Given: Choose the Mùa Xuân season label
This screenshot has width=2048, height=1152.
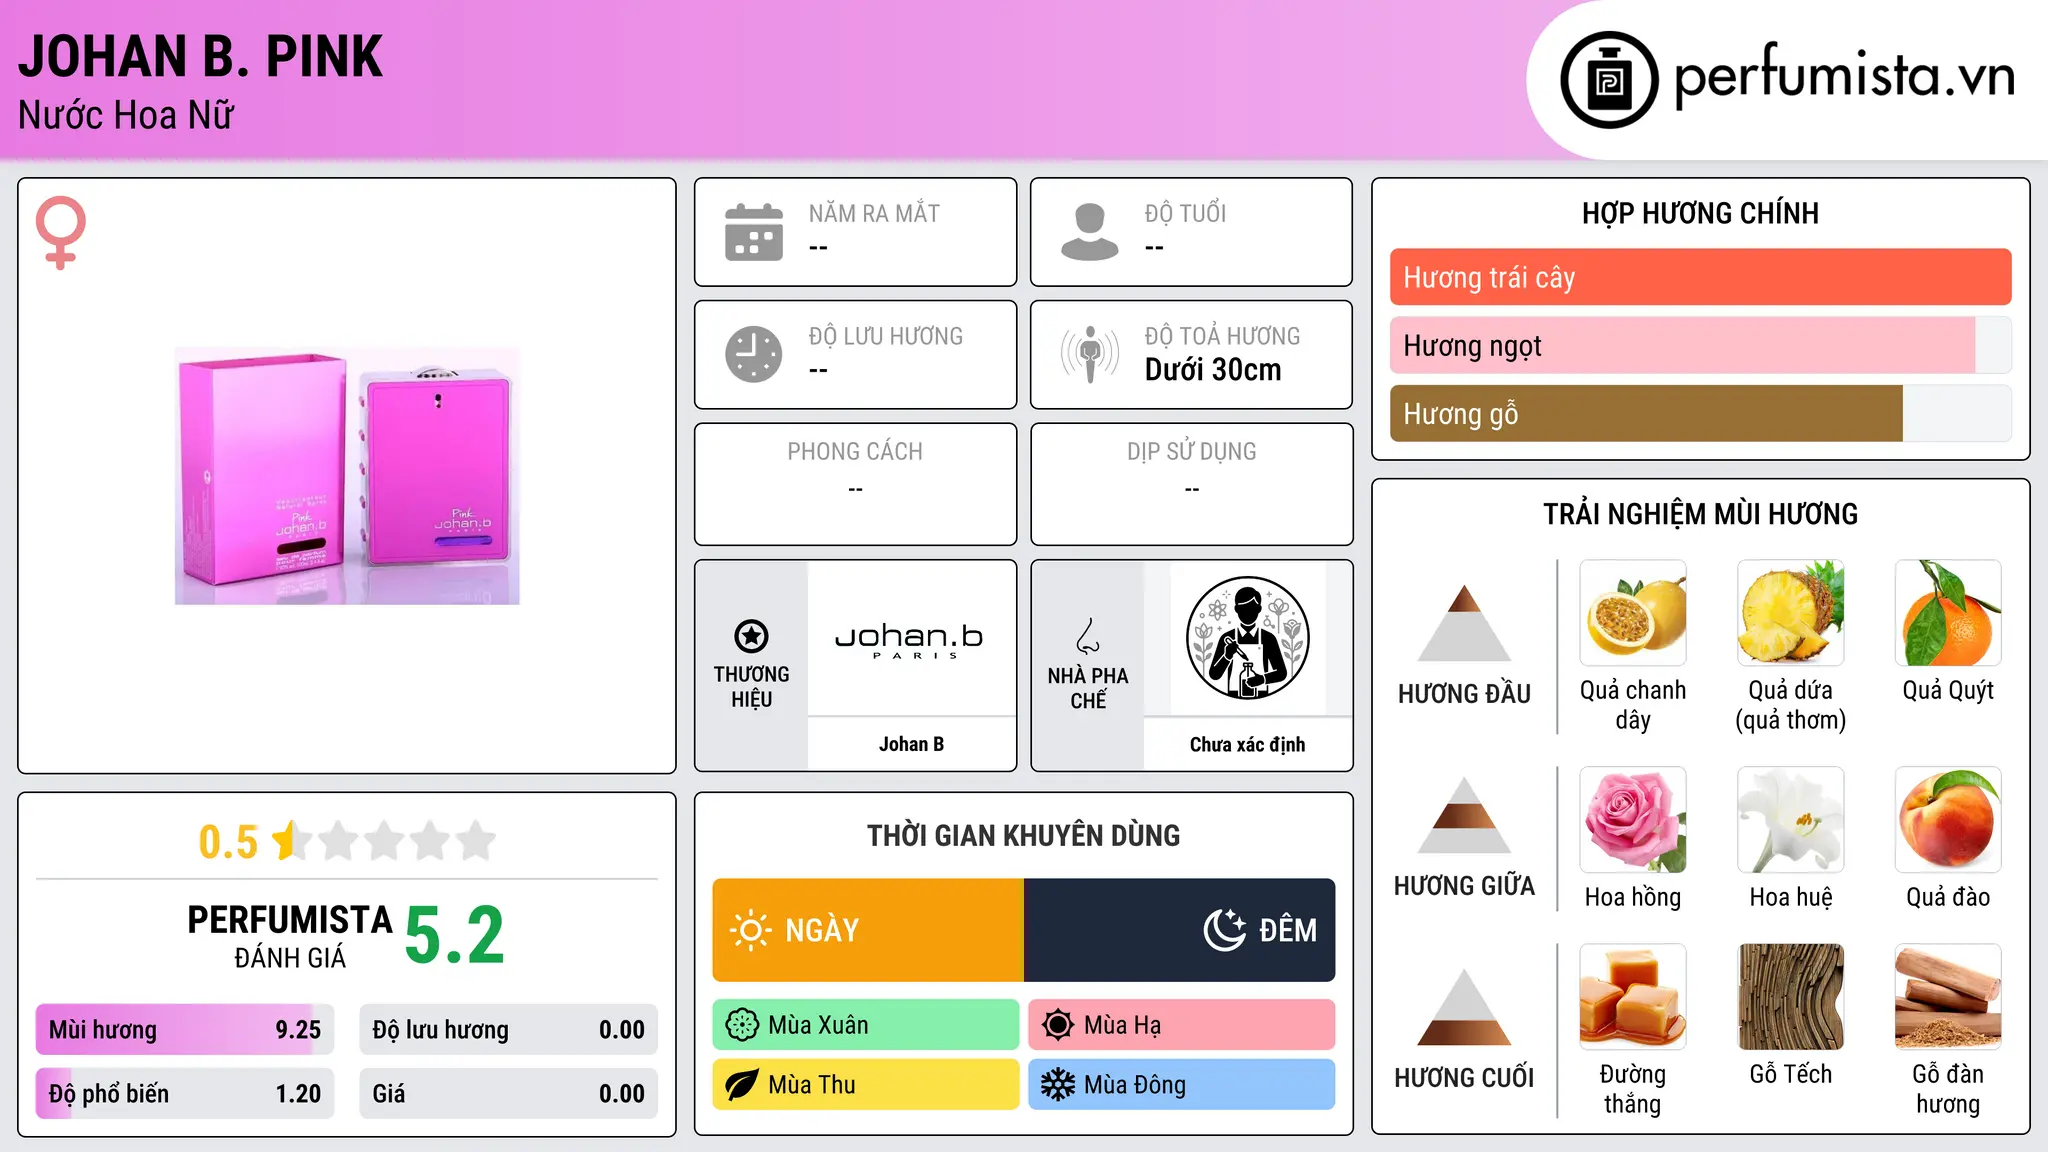Looking at the screenshot, I should click(x=818, y=1025).
